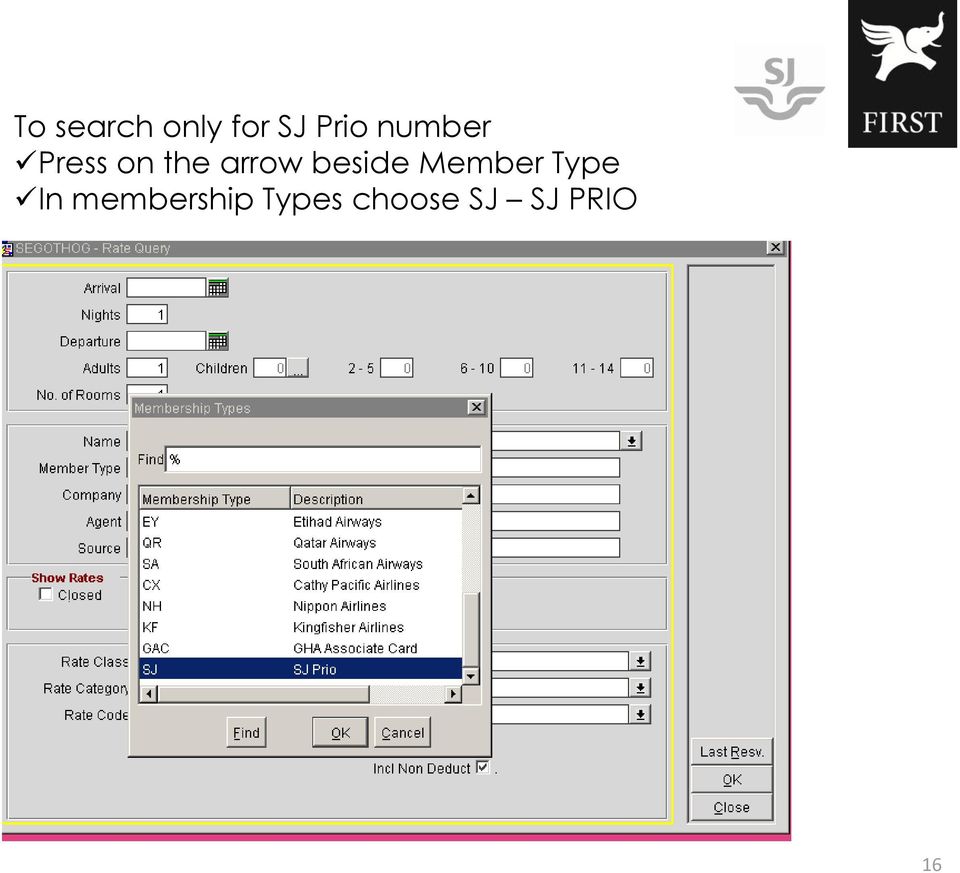
Task: Click the Departure date input field
Action: pos(166,341)
